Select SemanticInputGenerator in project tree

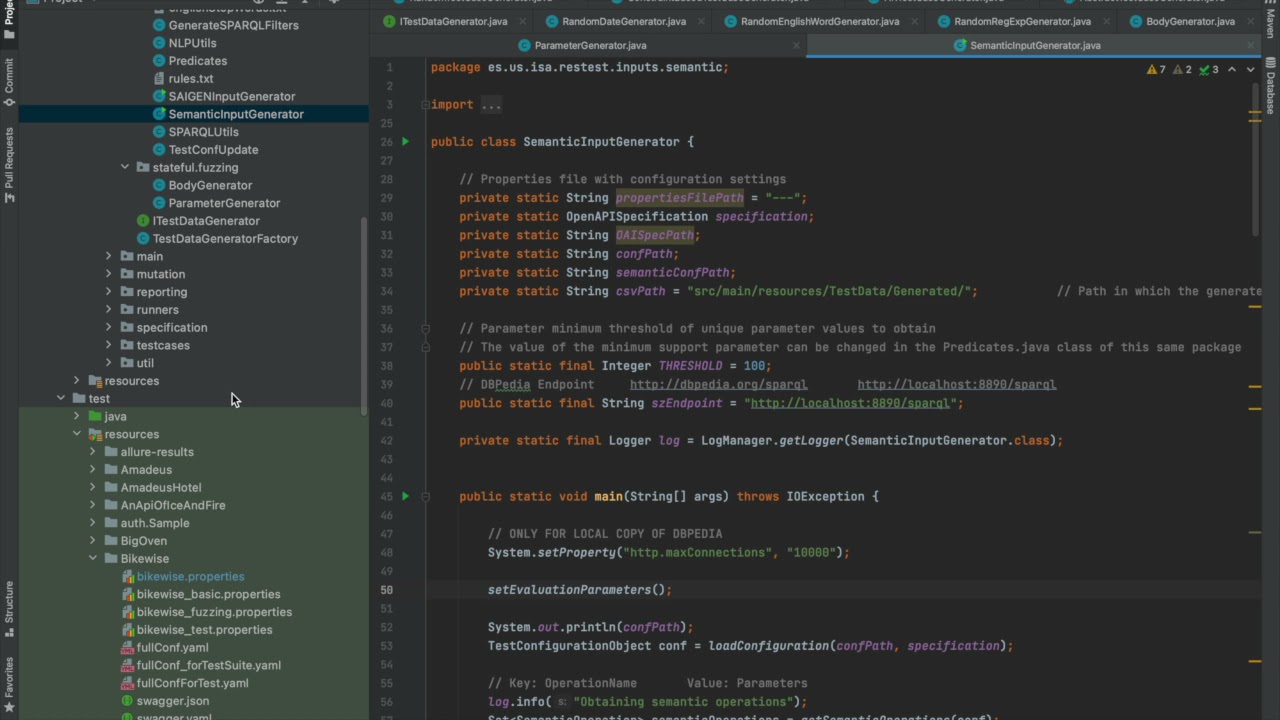(x=236, y=114)
